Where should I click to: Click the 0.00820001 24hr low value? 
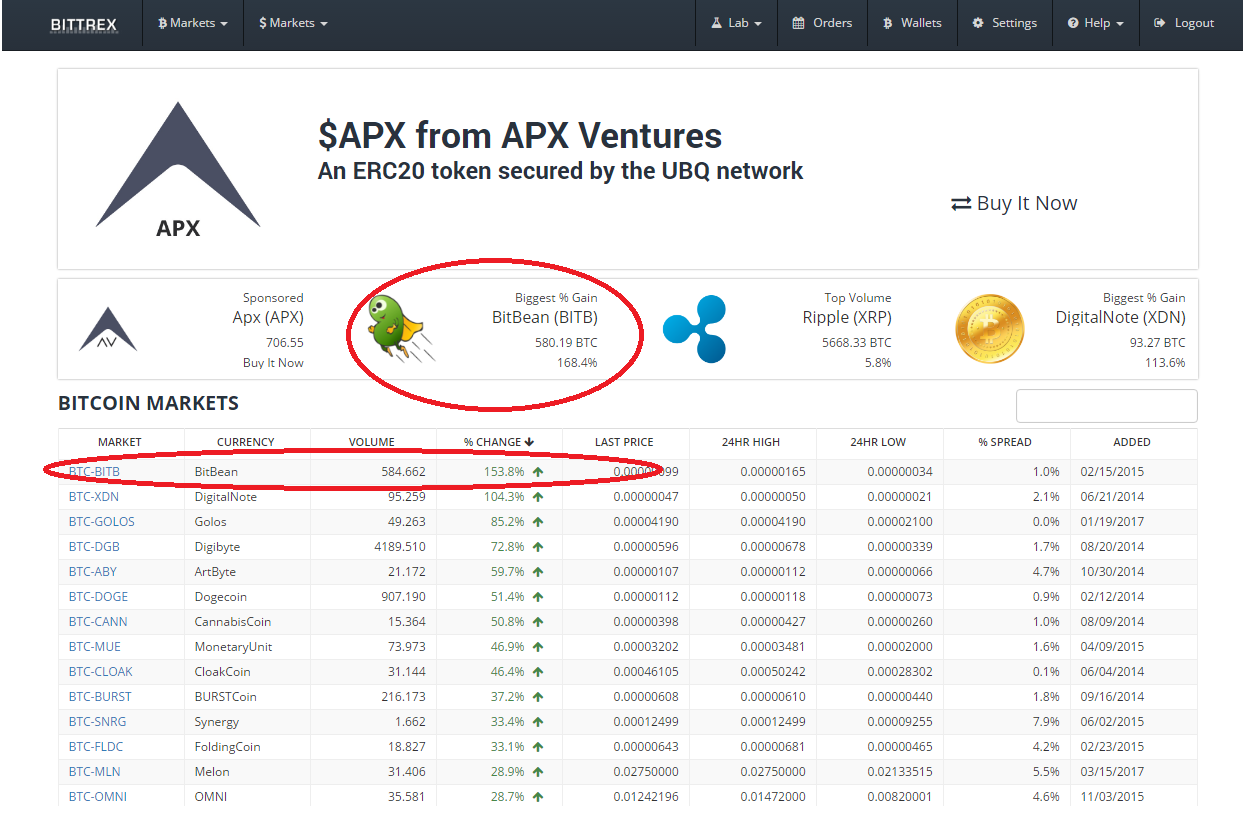click(x=900, y=796)
